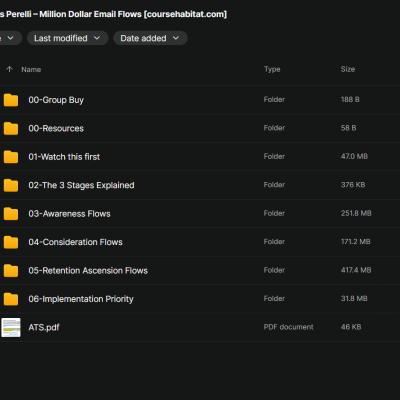Sort files by Type column header

(272, 69)
